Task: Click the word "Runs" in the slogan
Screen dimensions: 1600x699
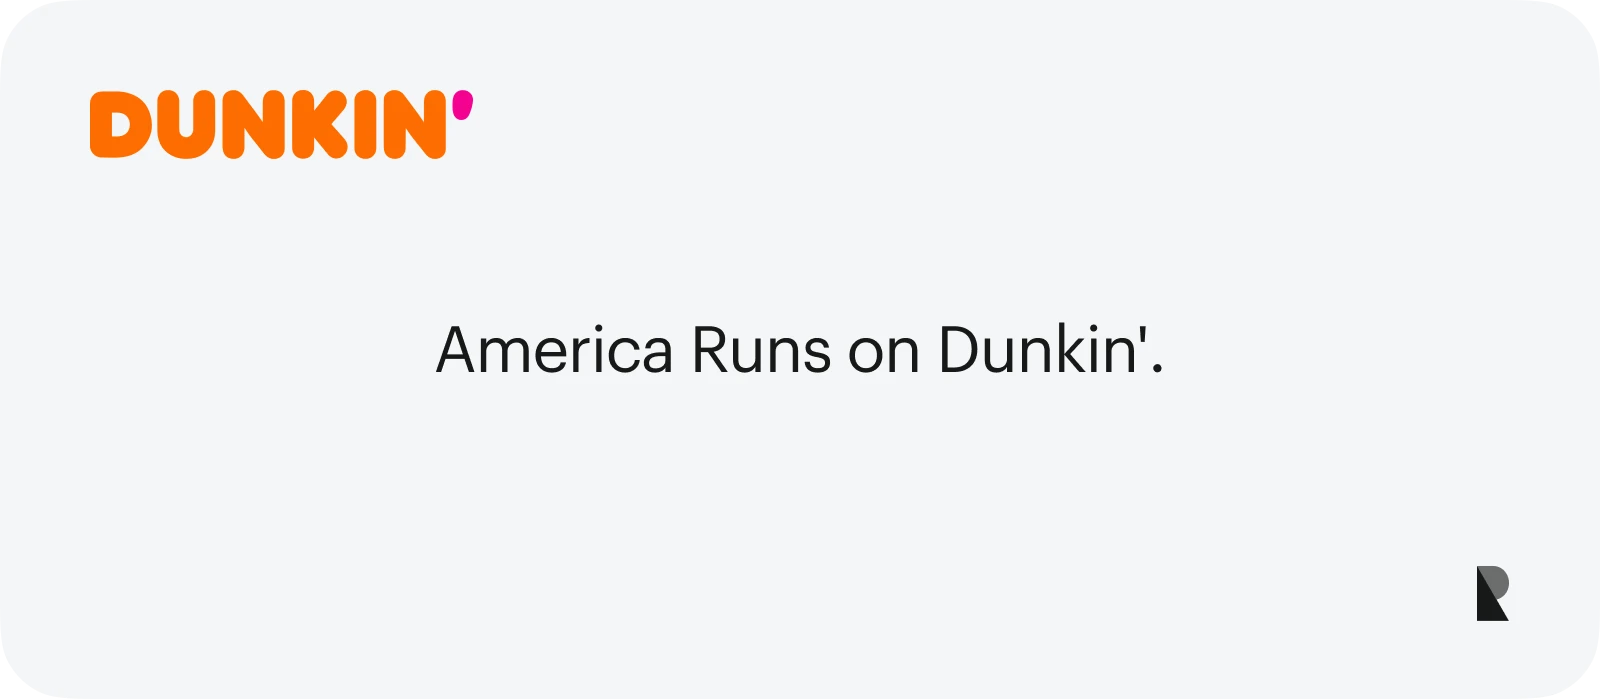Action: pyautogui.click(x=761, y=351)
